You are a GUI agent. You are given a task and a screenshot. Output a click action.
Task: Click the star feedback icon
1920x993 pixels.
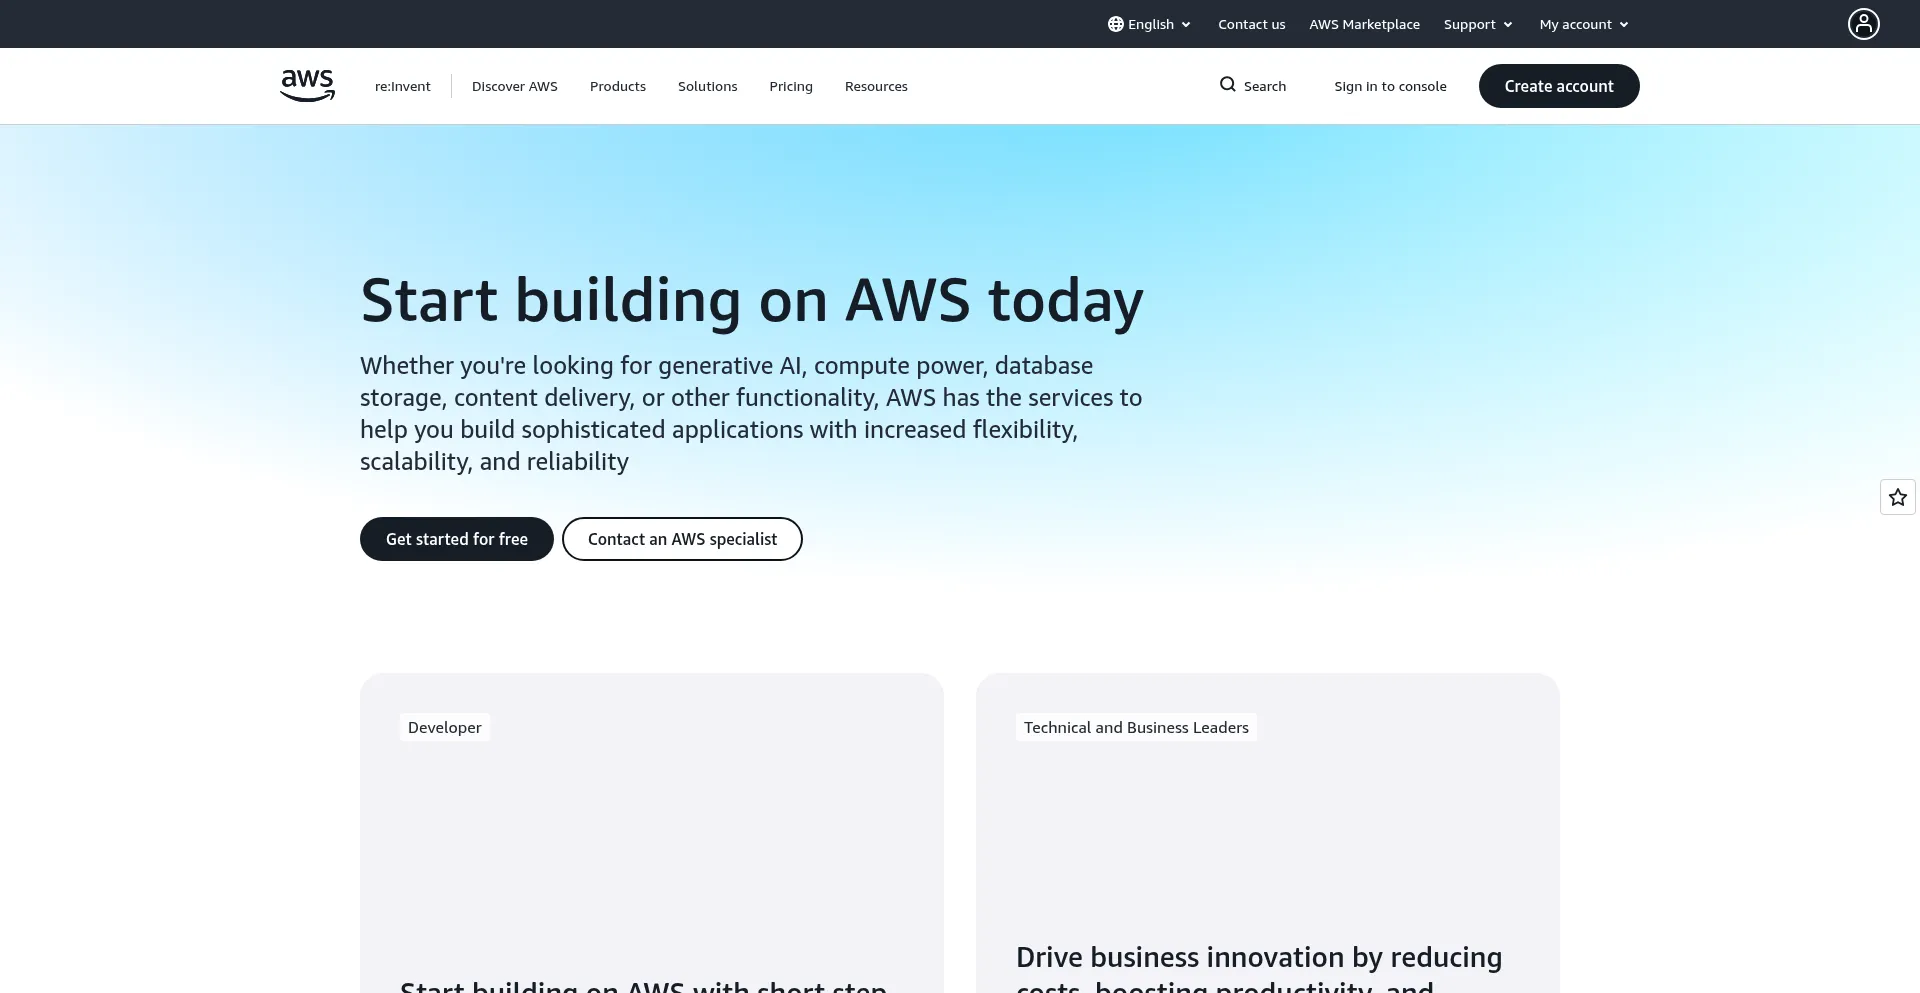[1897, 497]
